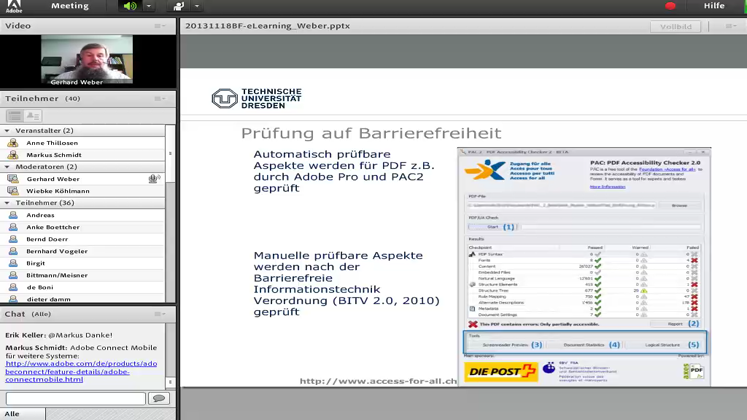
Task: Click presenter icon beside Wiebke Köhlmann
Action: [x=13, y=191]
